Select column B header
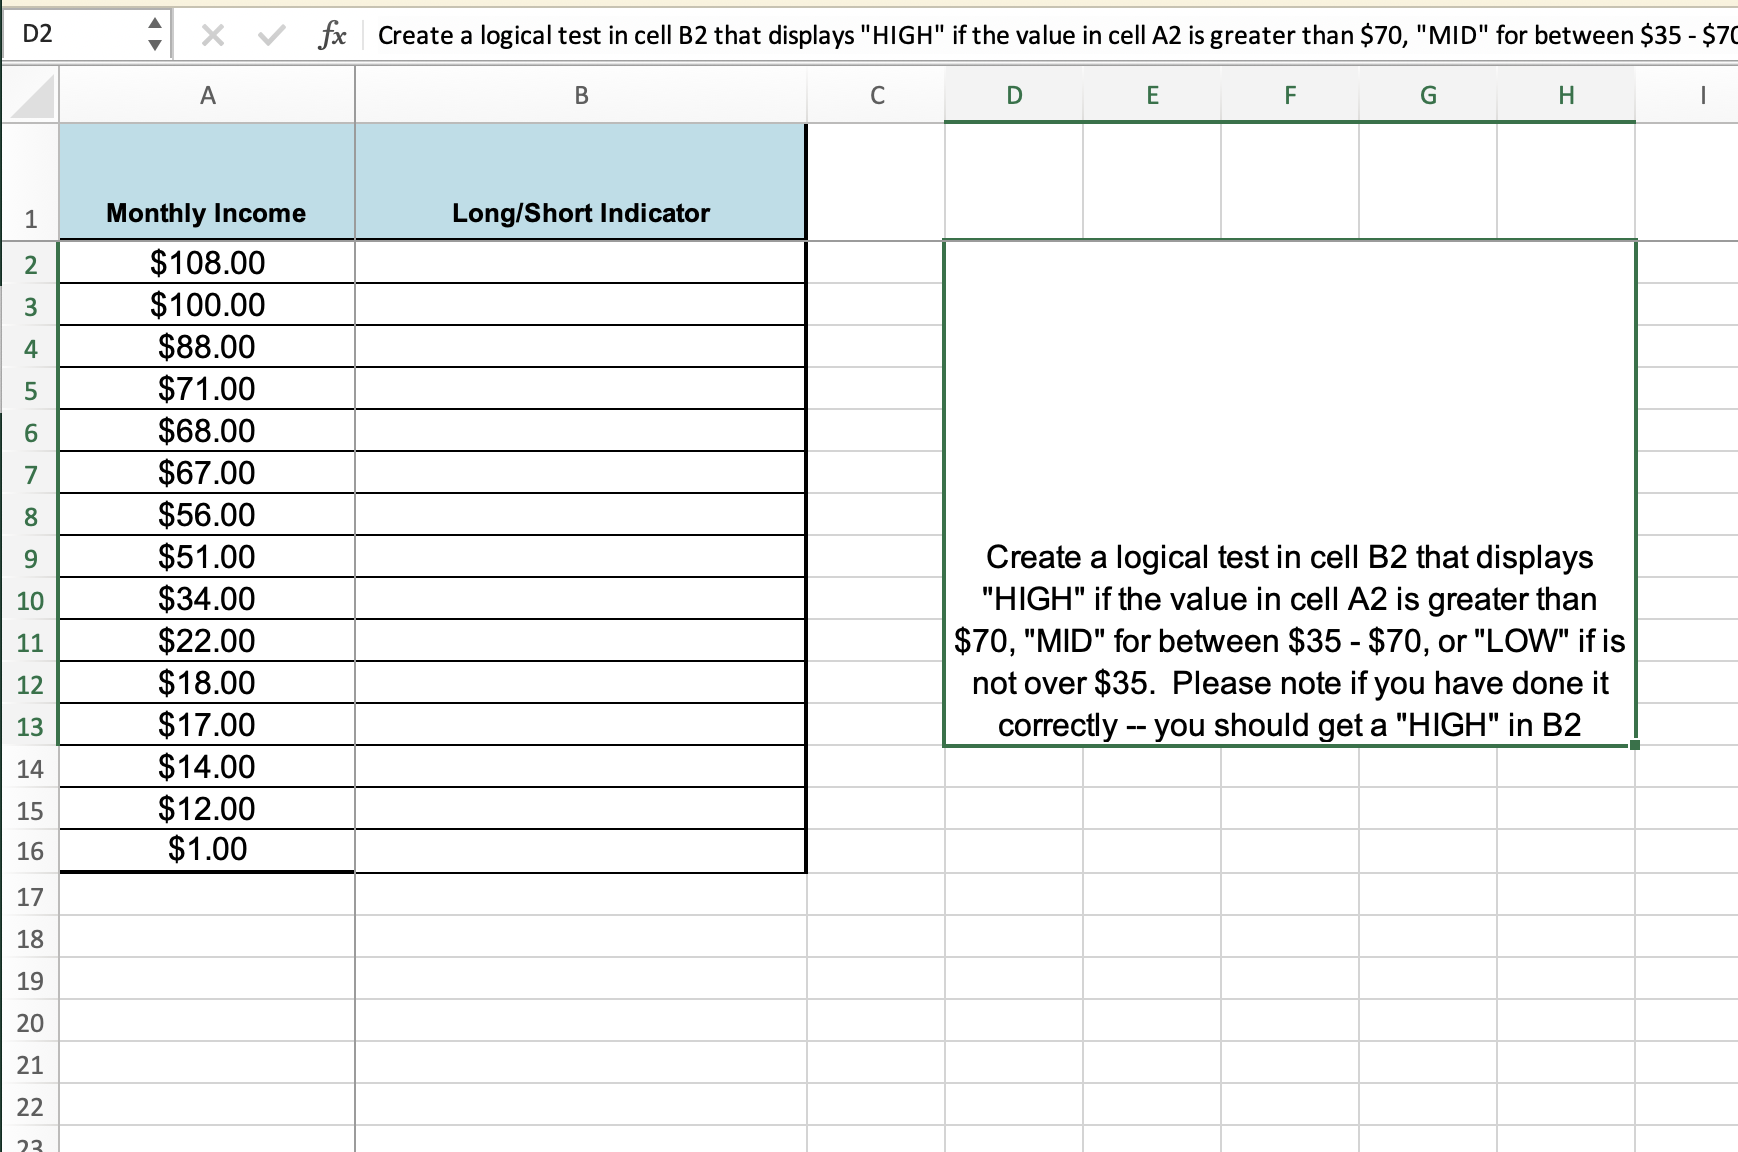The width and height of the screenshot is (1738, 1152). [580, 96]
